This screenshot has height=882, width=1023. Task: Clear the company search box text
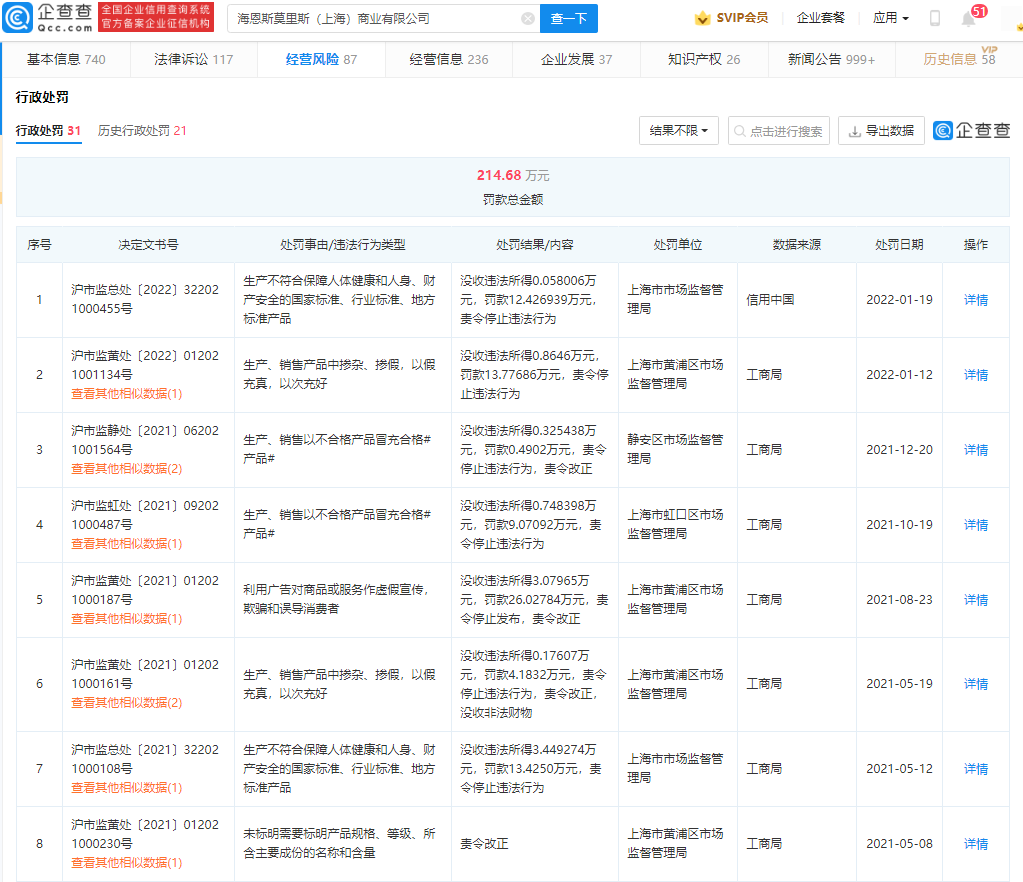pos(527,18)
